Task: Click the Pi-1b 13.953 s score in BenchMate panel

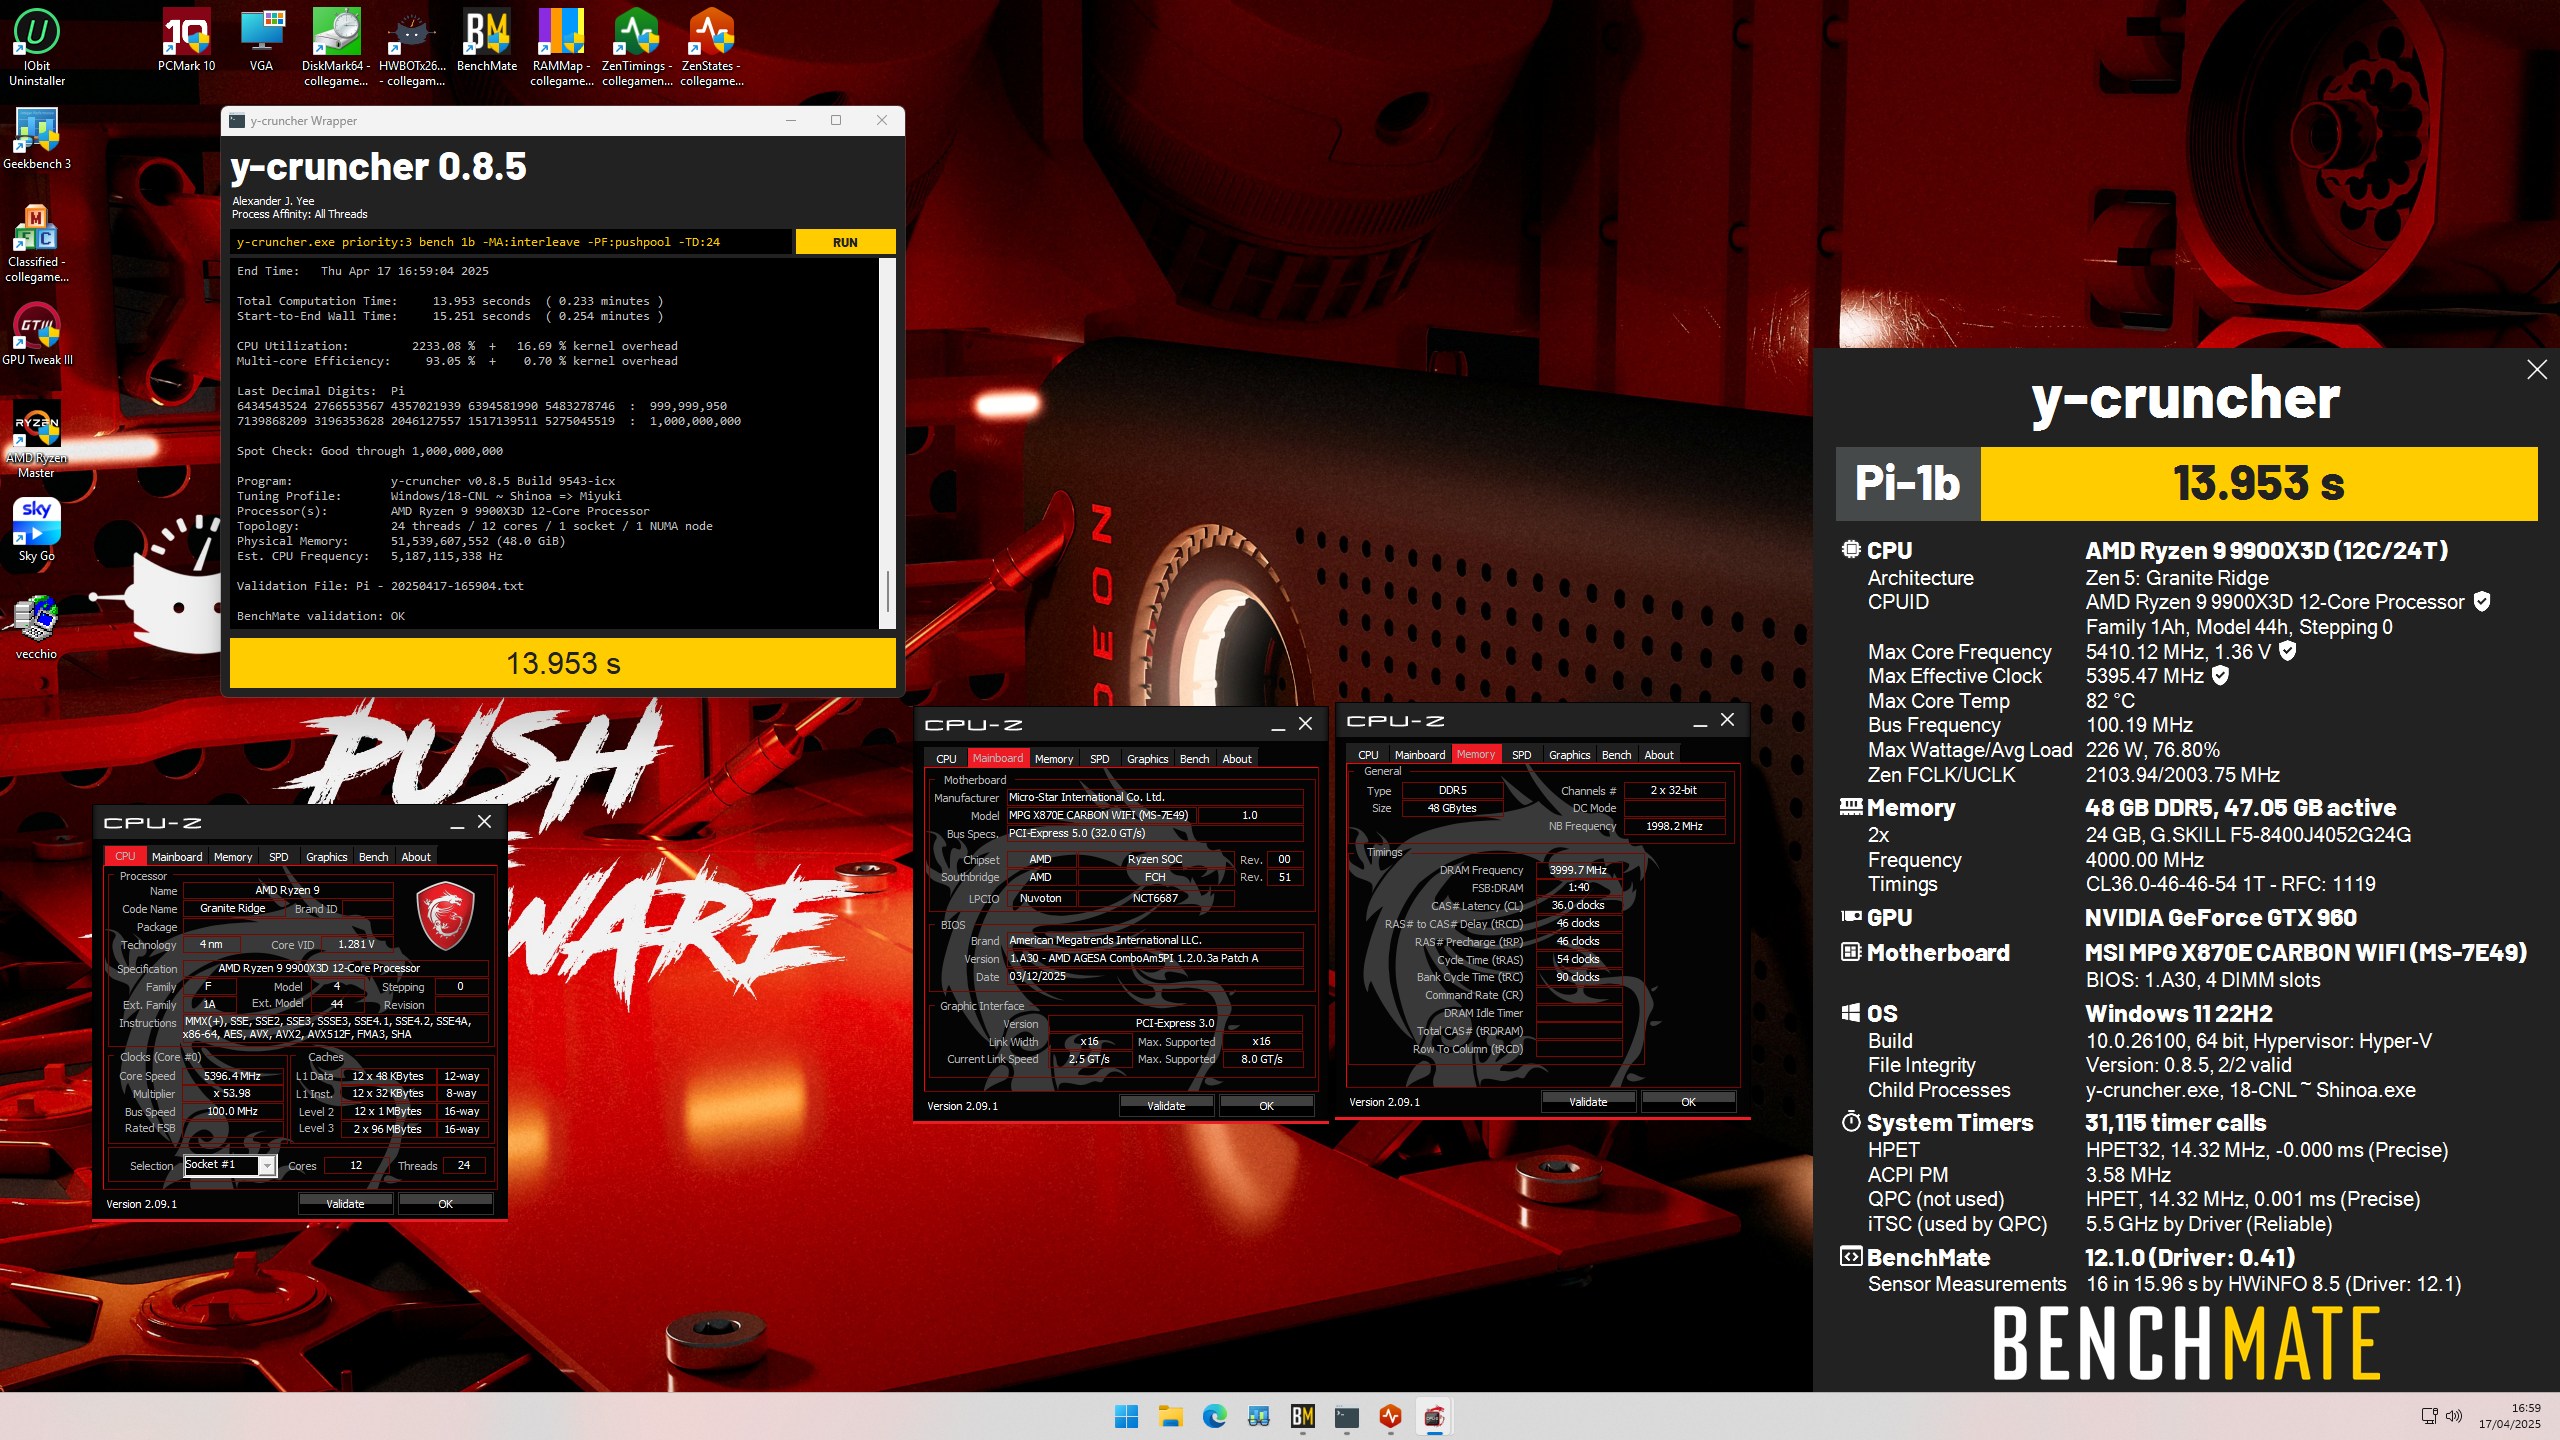Action: (2186, 484)
